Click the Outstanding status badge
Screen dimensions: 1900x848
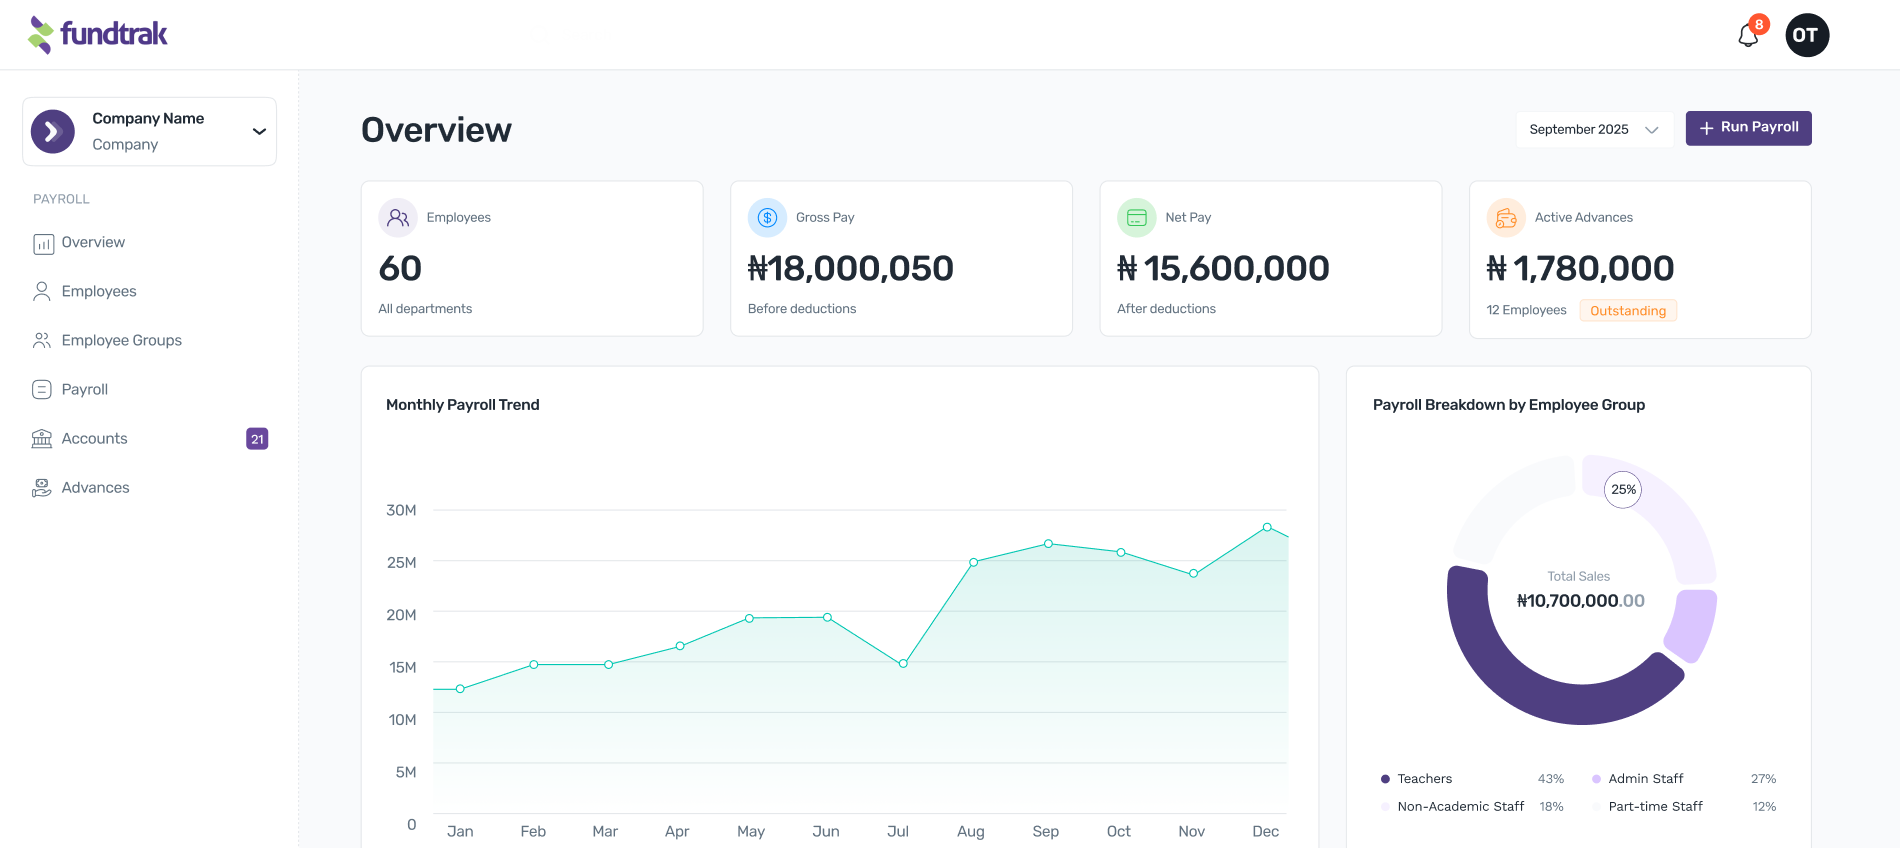(x=1628, y=311)
